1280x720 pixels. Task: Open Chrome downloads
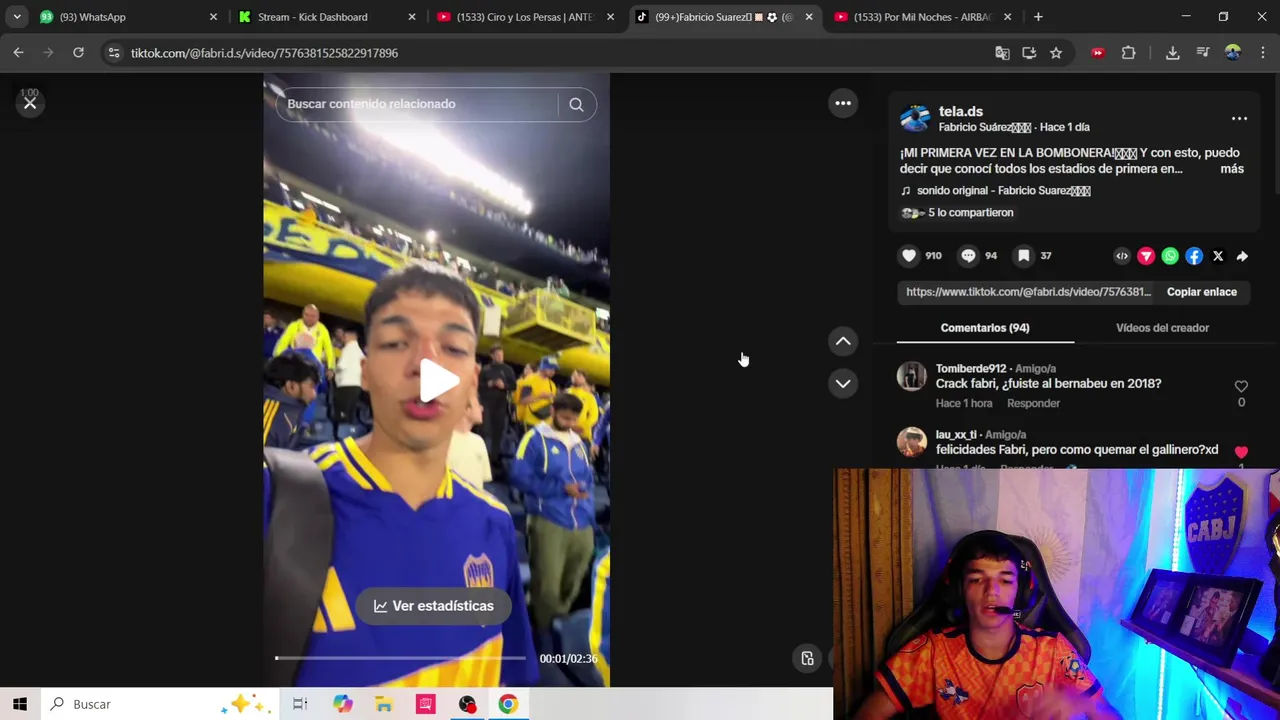[x=1173, y=53]
